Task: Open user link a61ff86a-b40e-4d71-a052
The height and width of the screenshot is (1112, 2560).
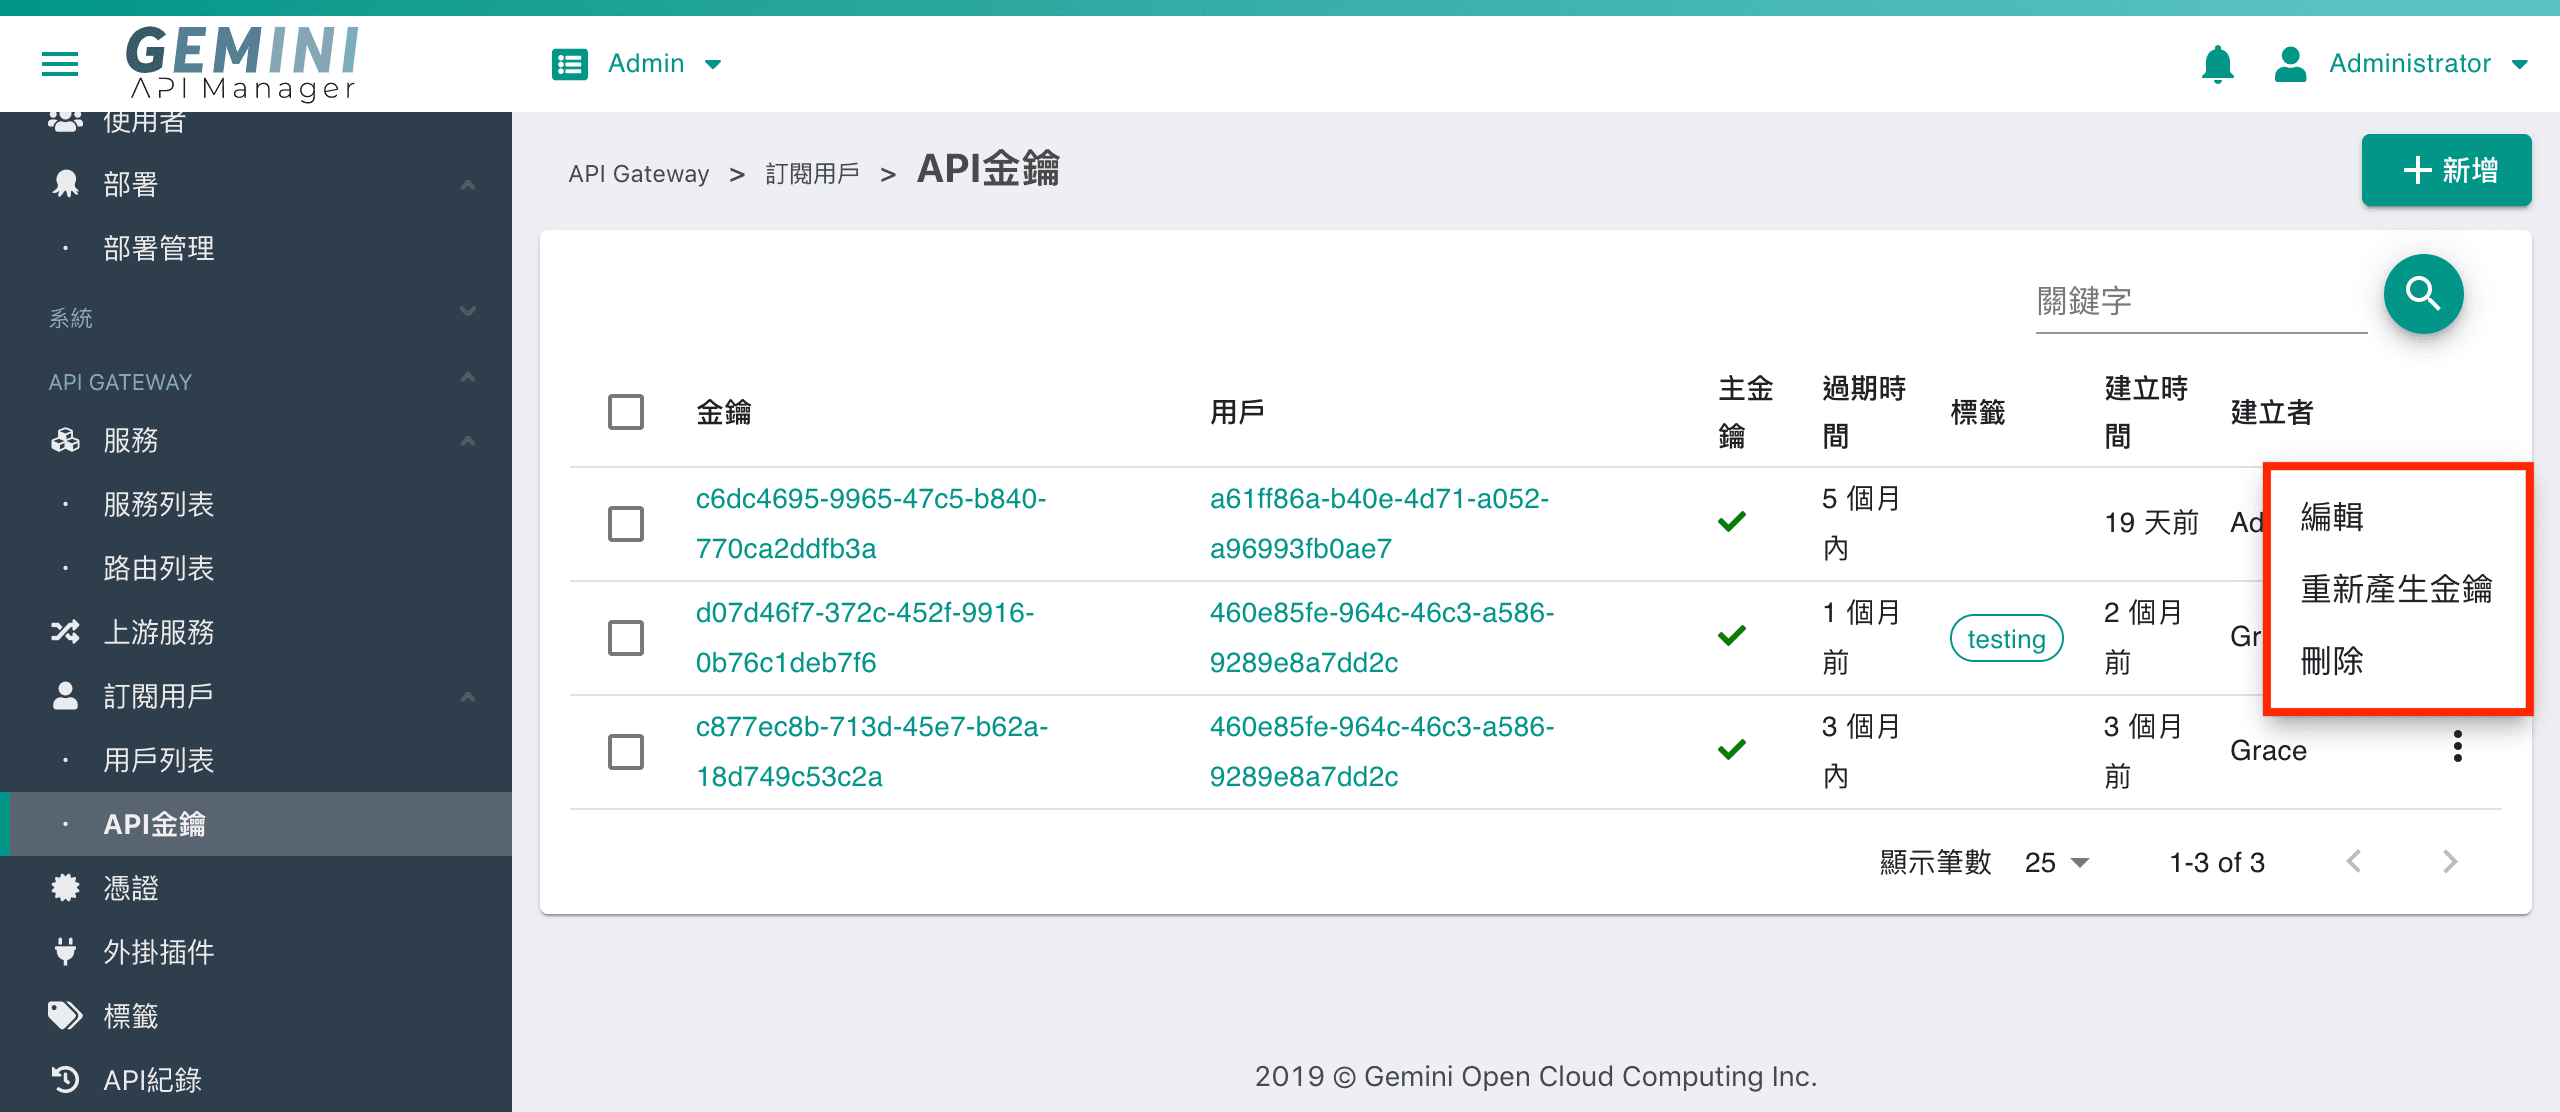Action: [1379, 523]
